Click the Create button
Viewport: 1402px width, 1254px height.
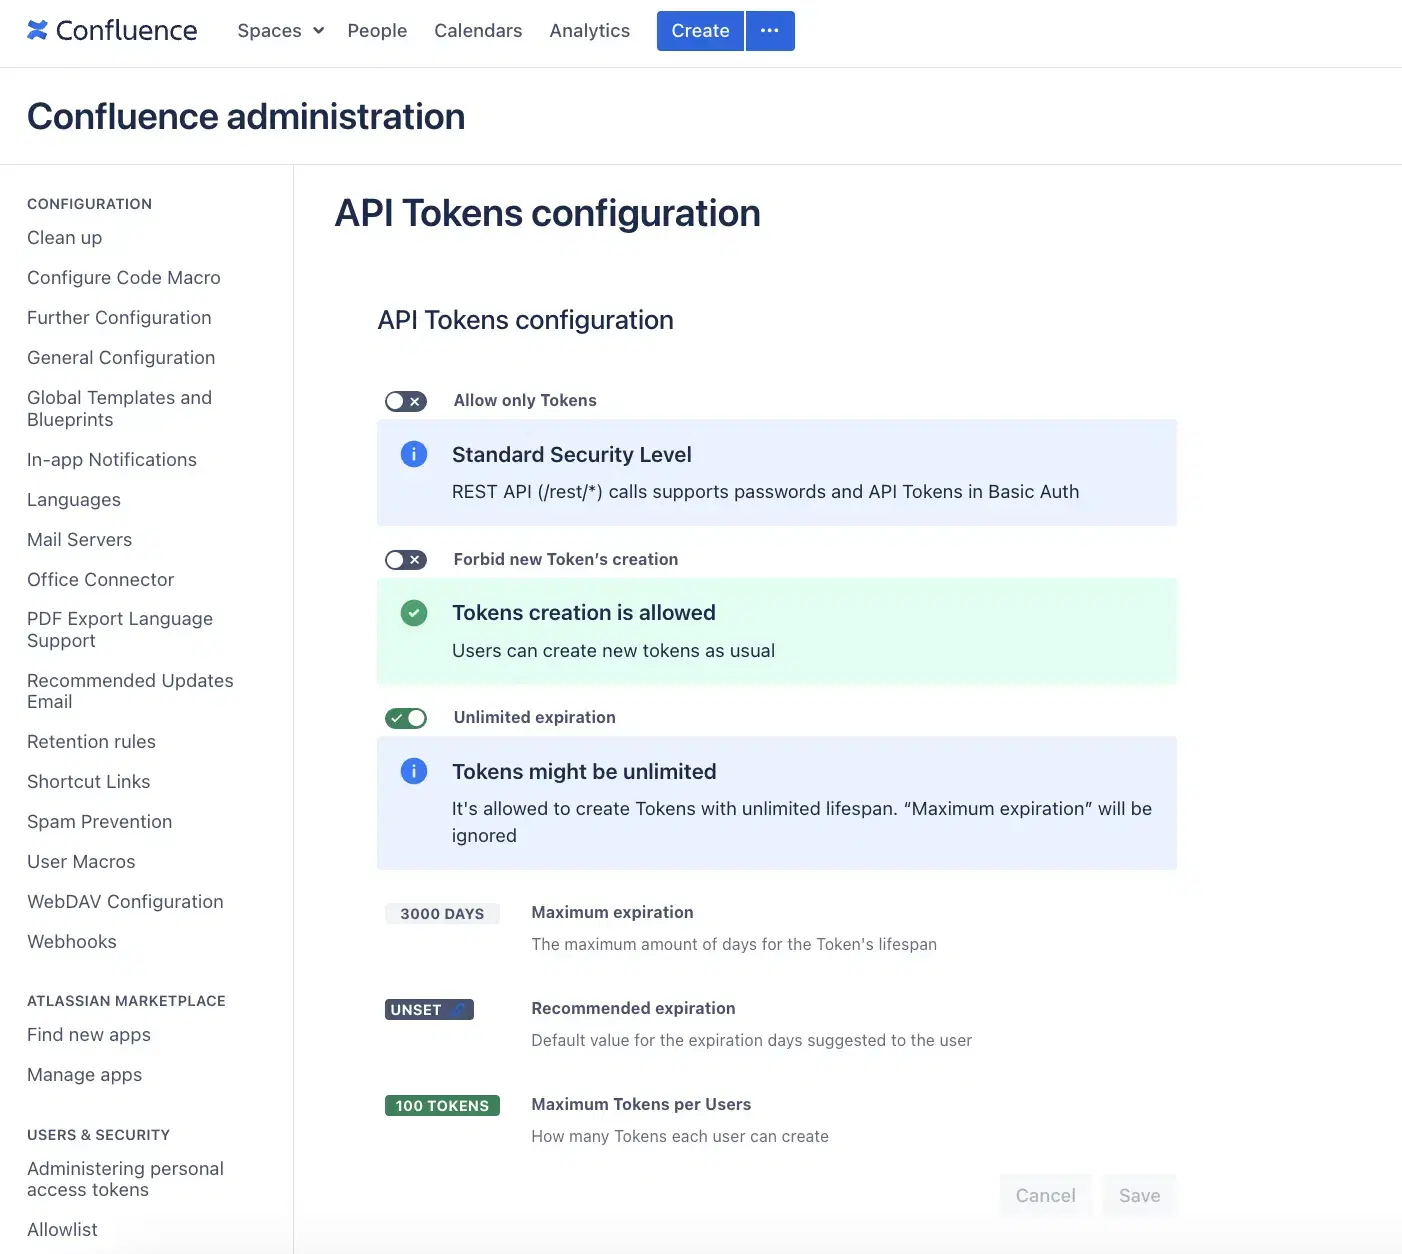700,31
